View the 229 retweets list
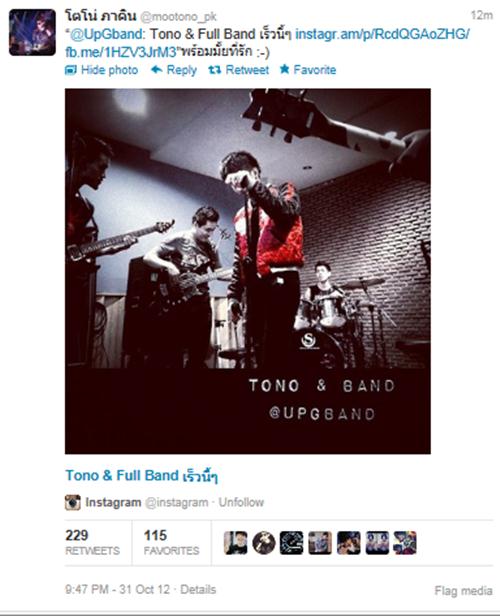The width and height of the screenshot is (500, 616). click(x=92, y=543)
